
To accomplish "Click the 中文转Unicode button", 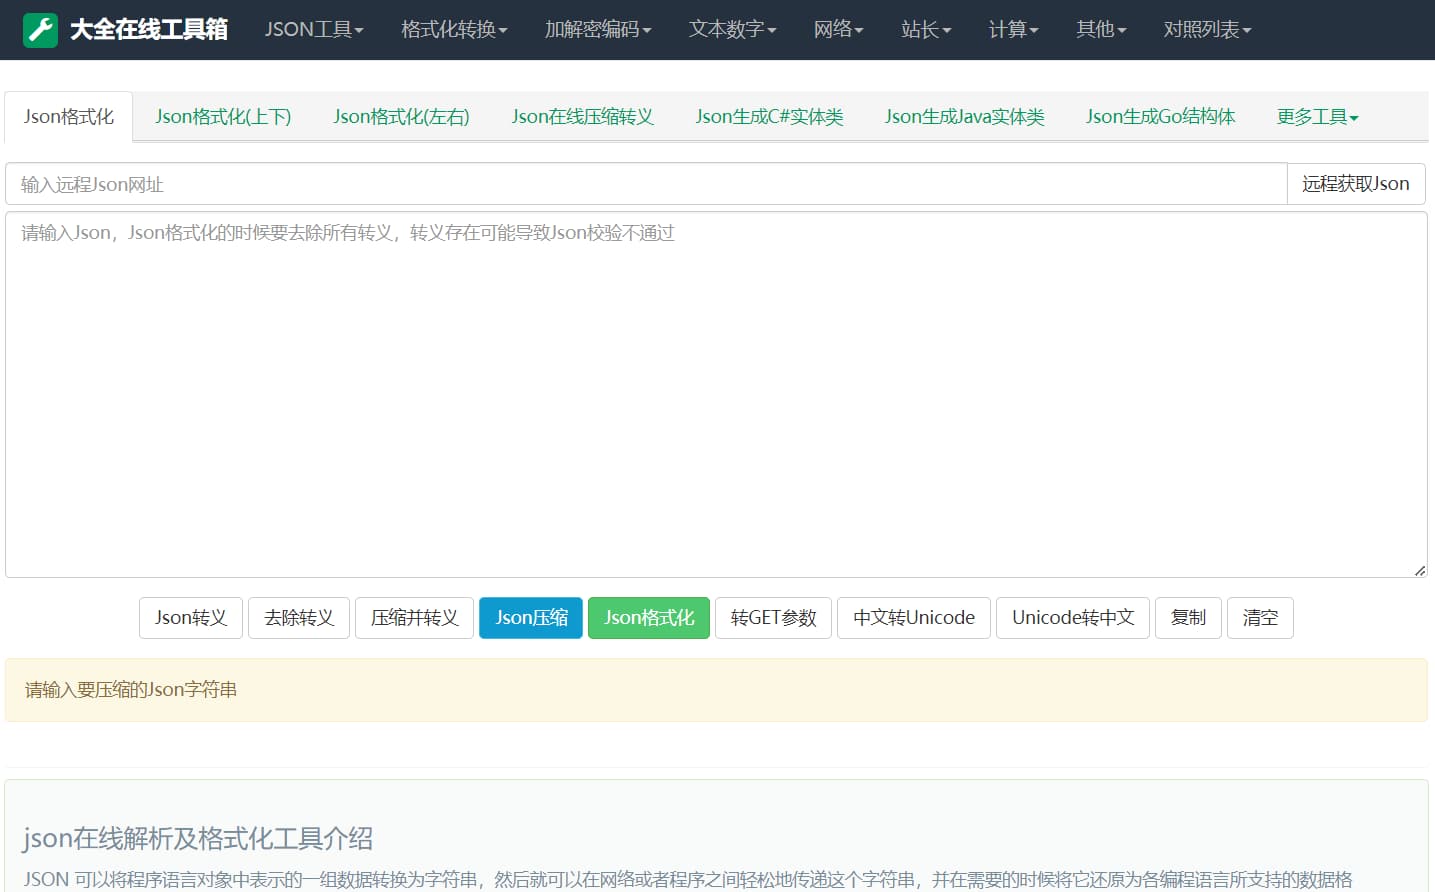I will [914, 618].
